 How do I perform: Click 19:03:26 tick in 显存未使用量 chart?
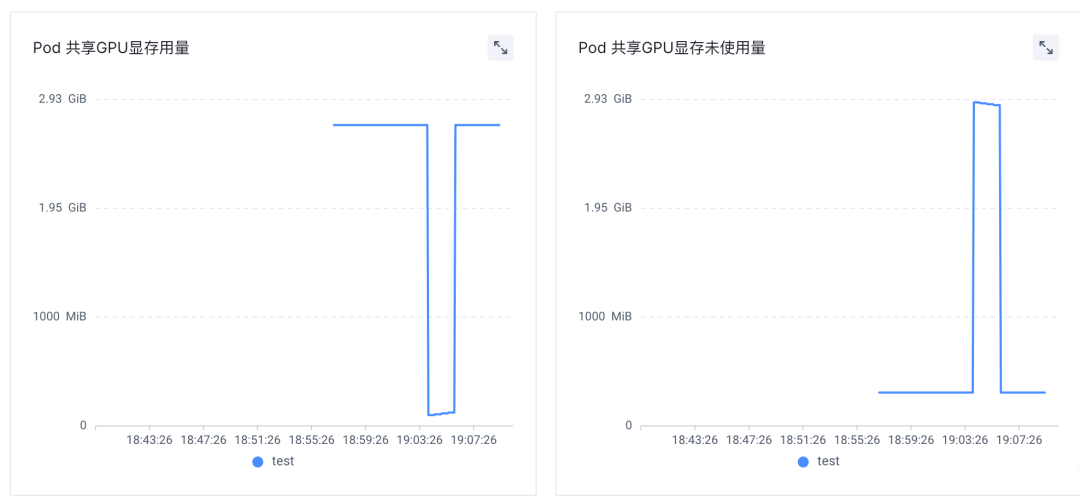pos(965,440)
